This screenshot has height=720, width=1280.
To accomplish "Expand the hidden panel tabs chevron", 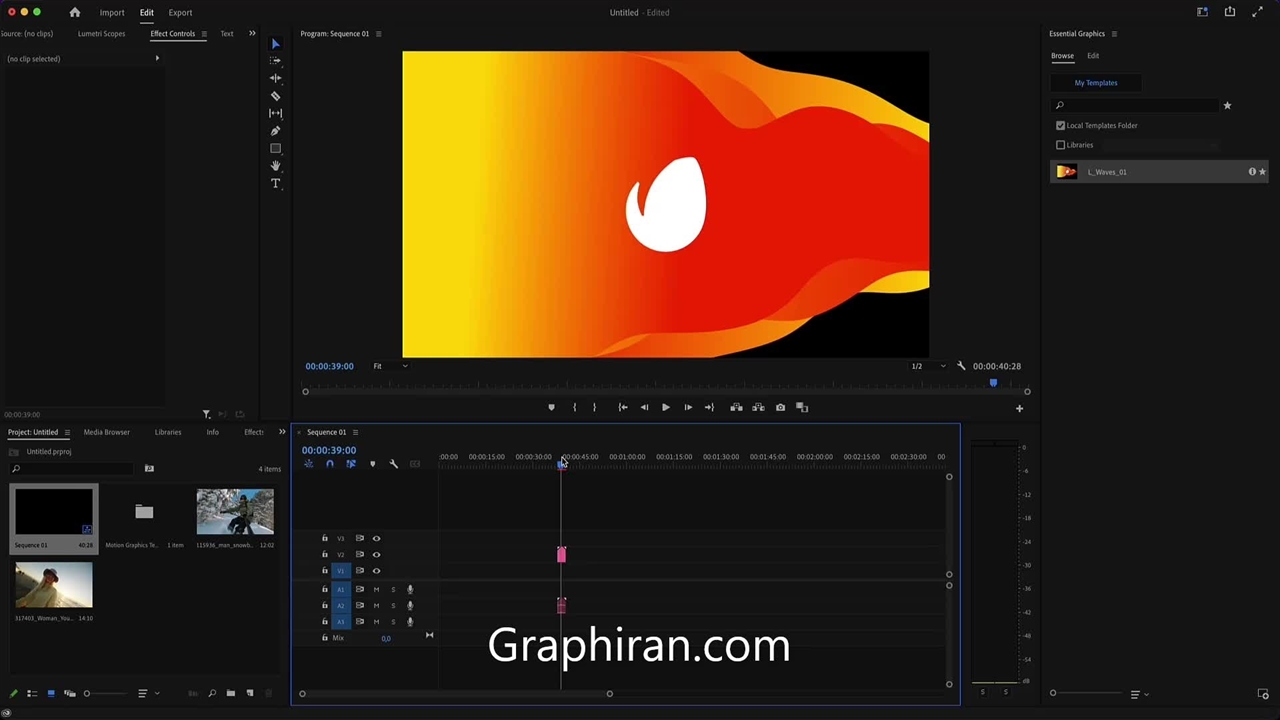I will 252,34.
